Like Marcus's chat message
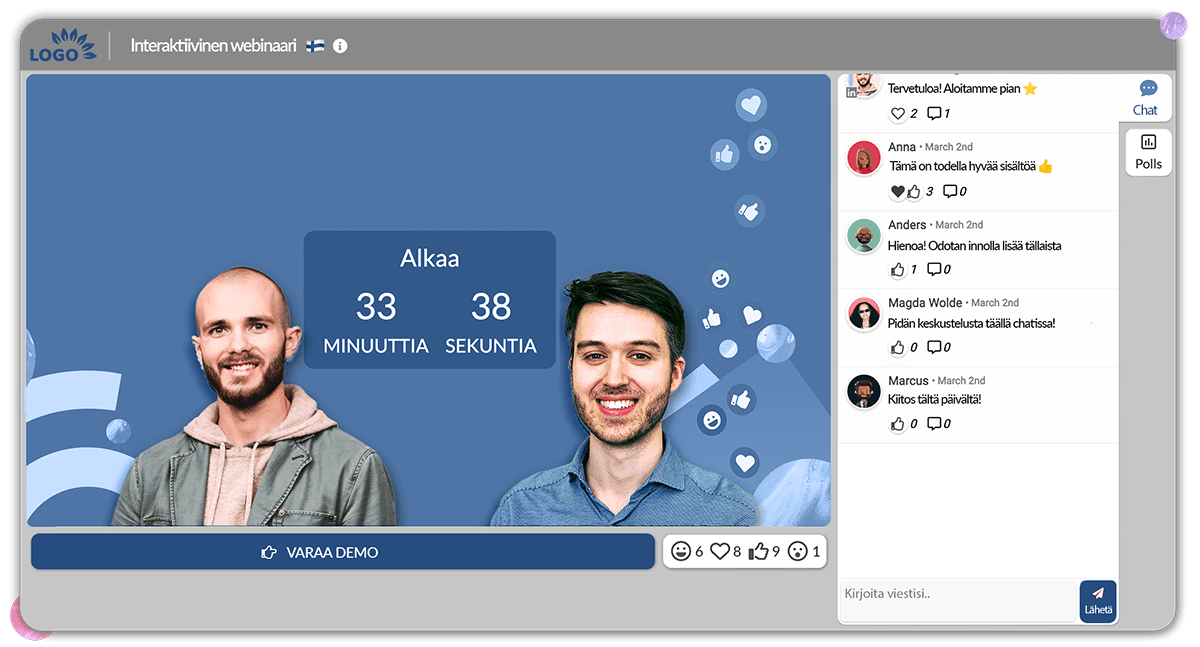The height and width of the screenshot is (647, 1200). pyautogui.click(x=897, y=424)
